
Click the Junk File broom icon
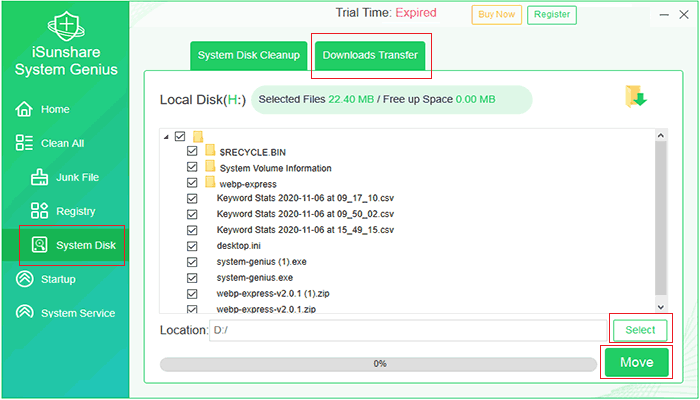point(39,177)
